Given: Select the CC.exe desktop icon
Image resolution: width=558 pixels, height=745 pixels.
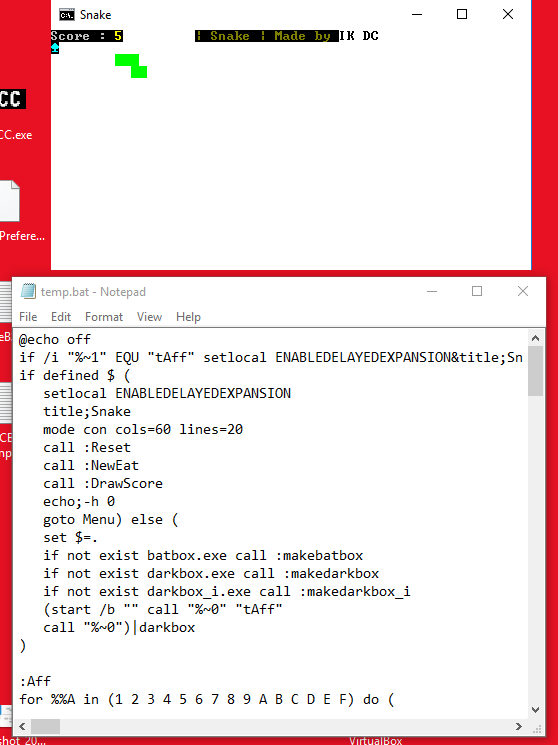Looking at the screenshot, I should point(13,114).
